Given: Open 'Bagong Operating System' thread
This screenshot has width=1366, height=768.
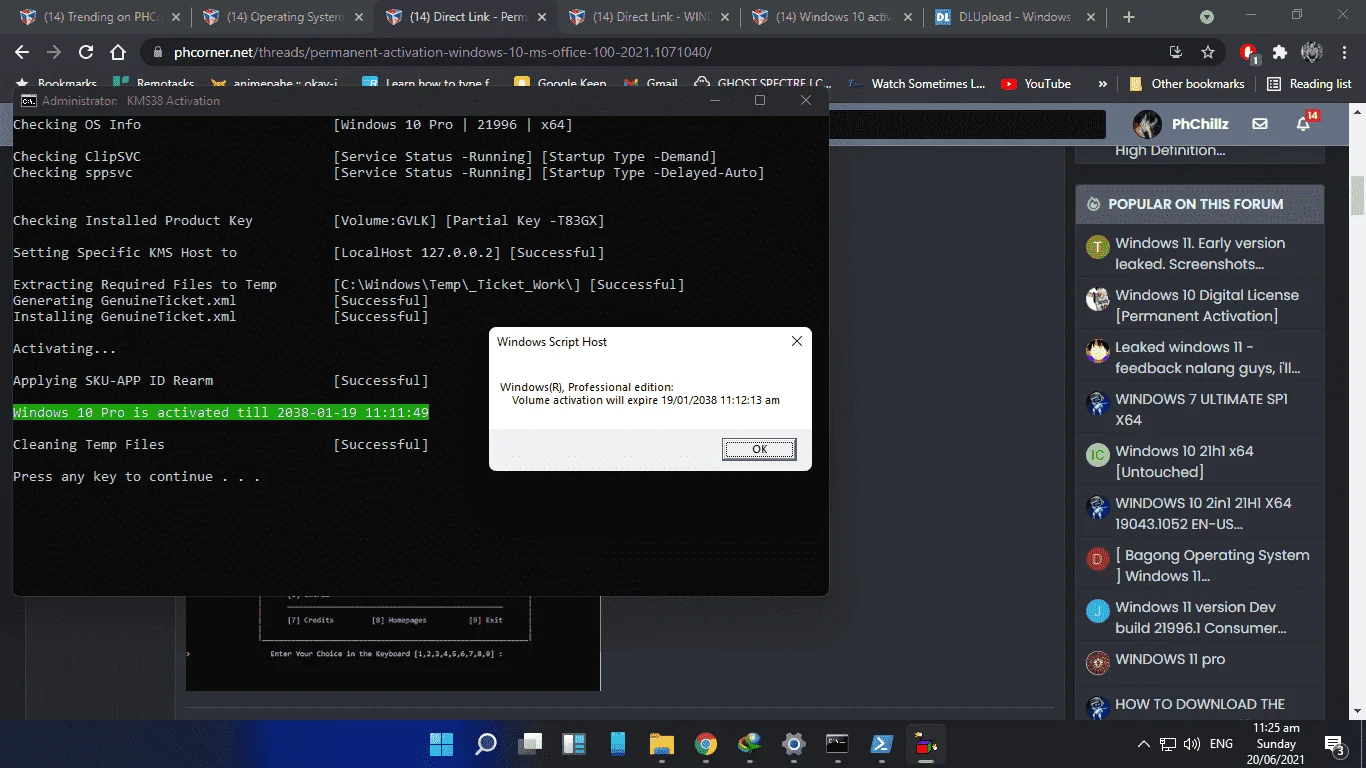Looking at the screenshot, I should (1212, 565).
